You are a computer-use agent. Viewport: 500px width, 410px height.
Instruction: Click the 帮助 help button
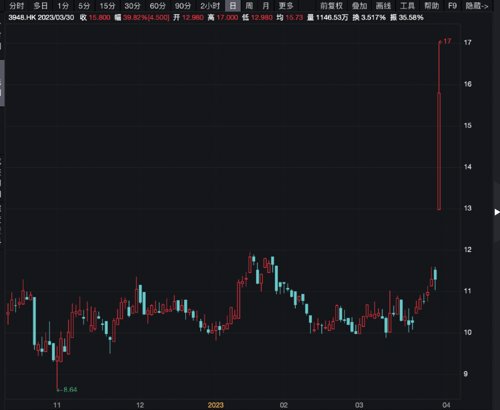pos(432,6)
